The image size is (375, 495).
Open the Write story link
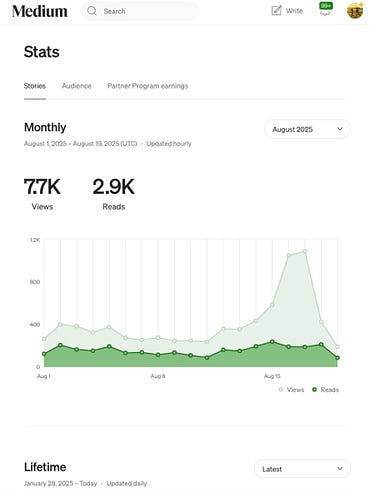(x=287, y=11)
